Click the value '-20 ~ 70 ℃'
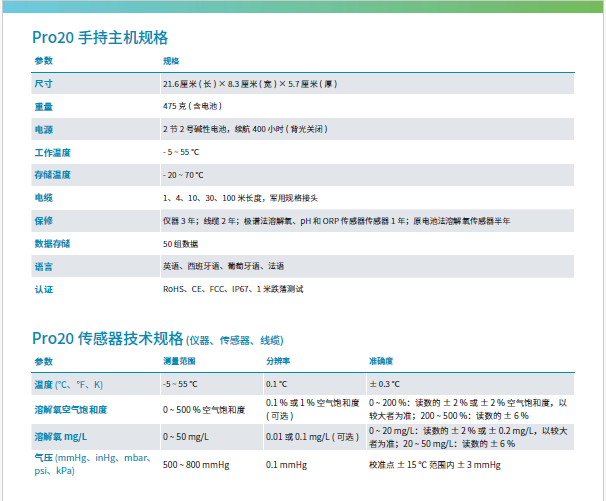 tap(183, 175)
